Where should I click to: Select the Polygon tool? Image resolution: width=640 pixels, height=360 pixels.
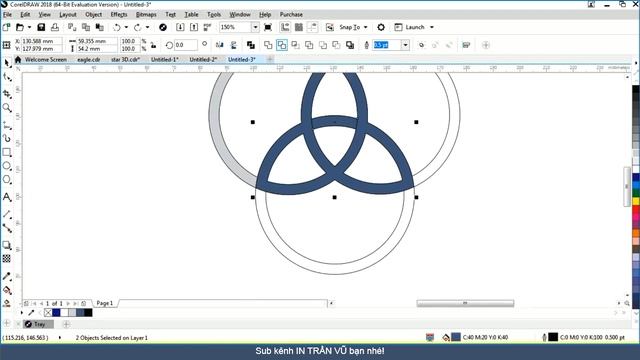pos(7,180)
